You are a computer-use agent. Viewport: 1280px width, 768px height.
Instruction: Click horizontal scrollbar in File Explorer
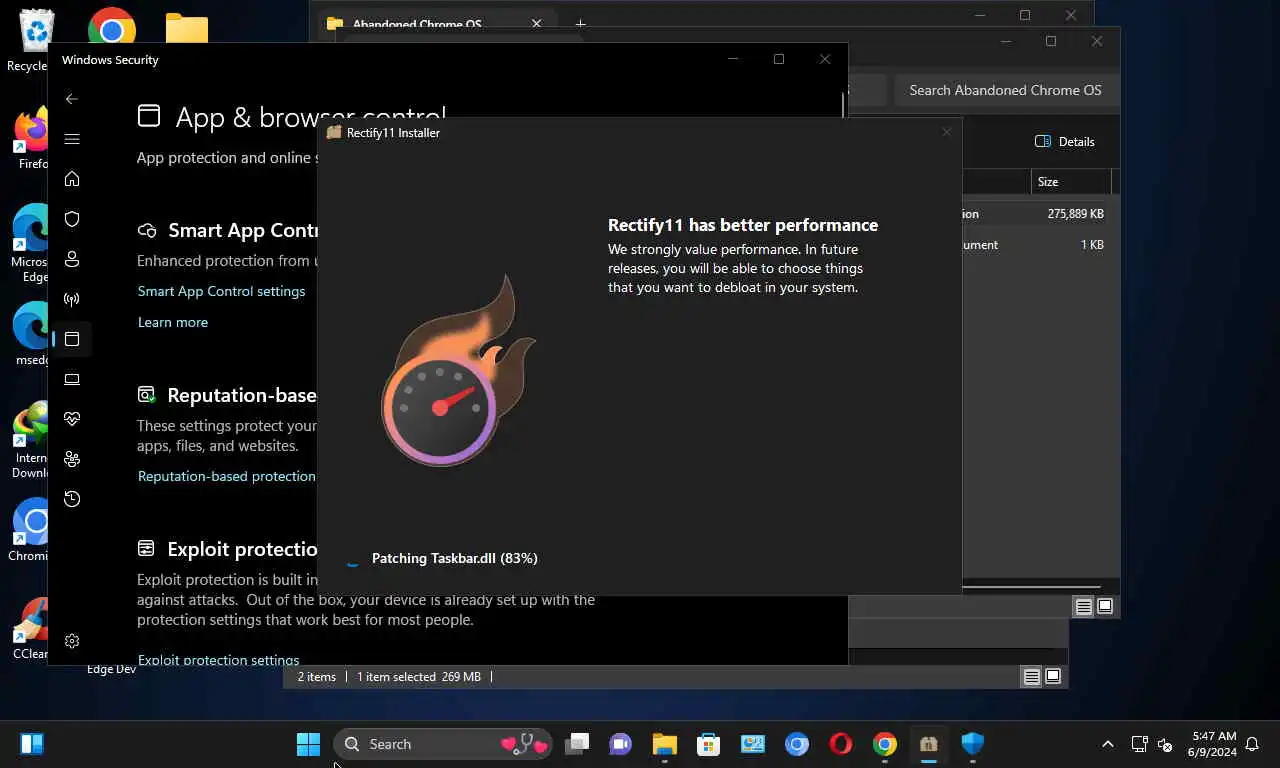pyautogui.click(x=1031, y=586)
